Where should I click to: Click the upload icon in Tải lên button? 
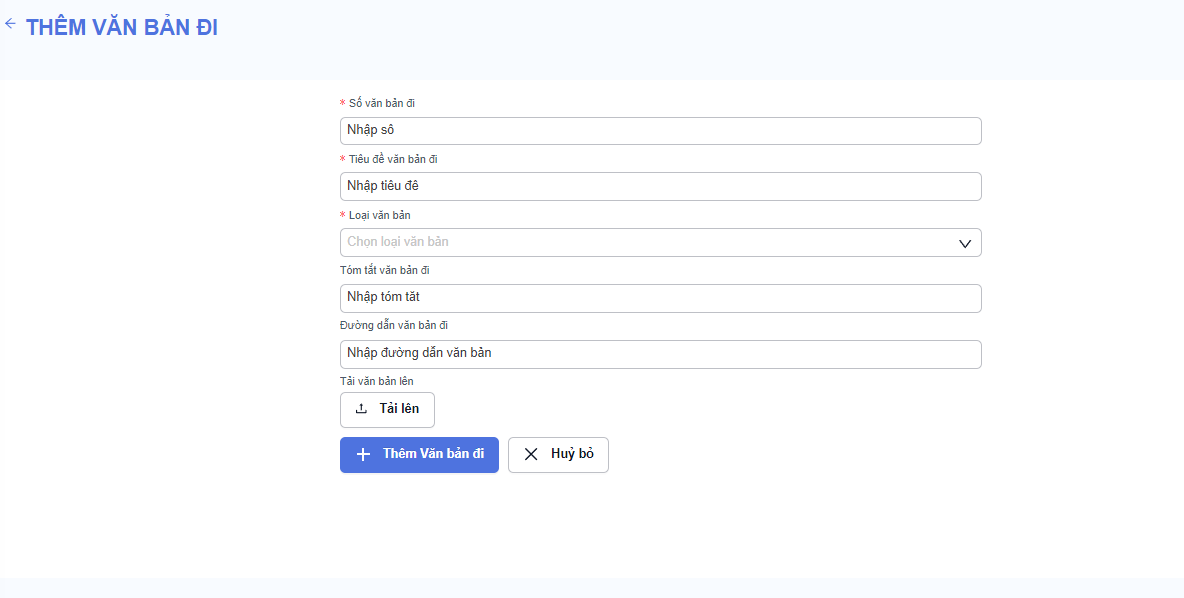pyautogui.click(x=362, y=408)
